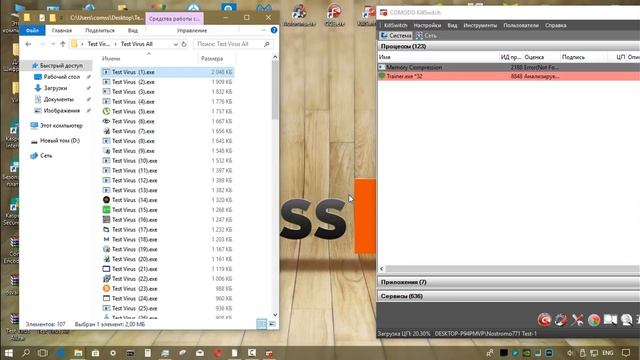The height and width of the screenshot is (360, 640).
Task: Click the eye icon of Test Virus (6).exe
Action: 106,121
